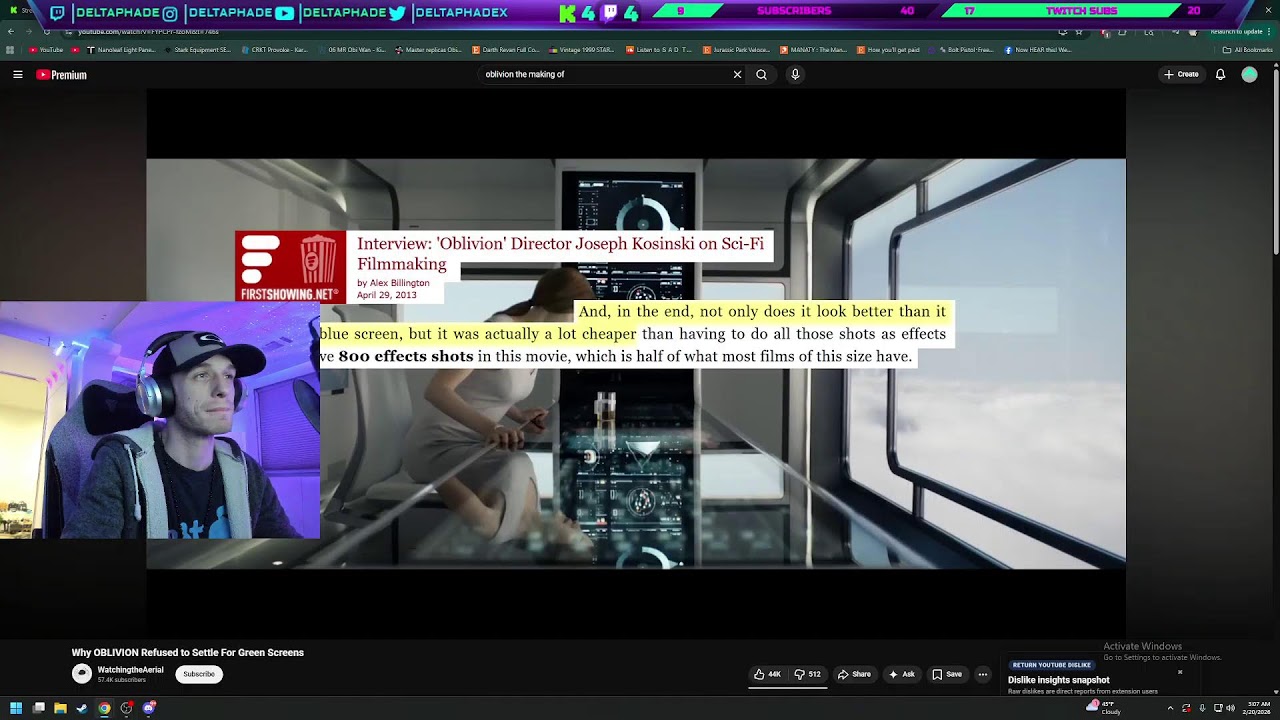Viewport: 1280px width, 720px height.
Task: Click the browser address bar URL
Action: pos(149,32)
